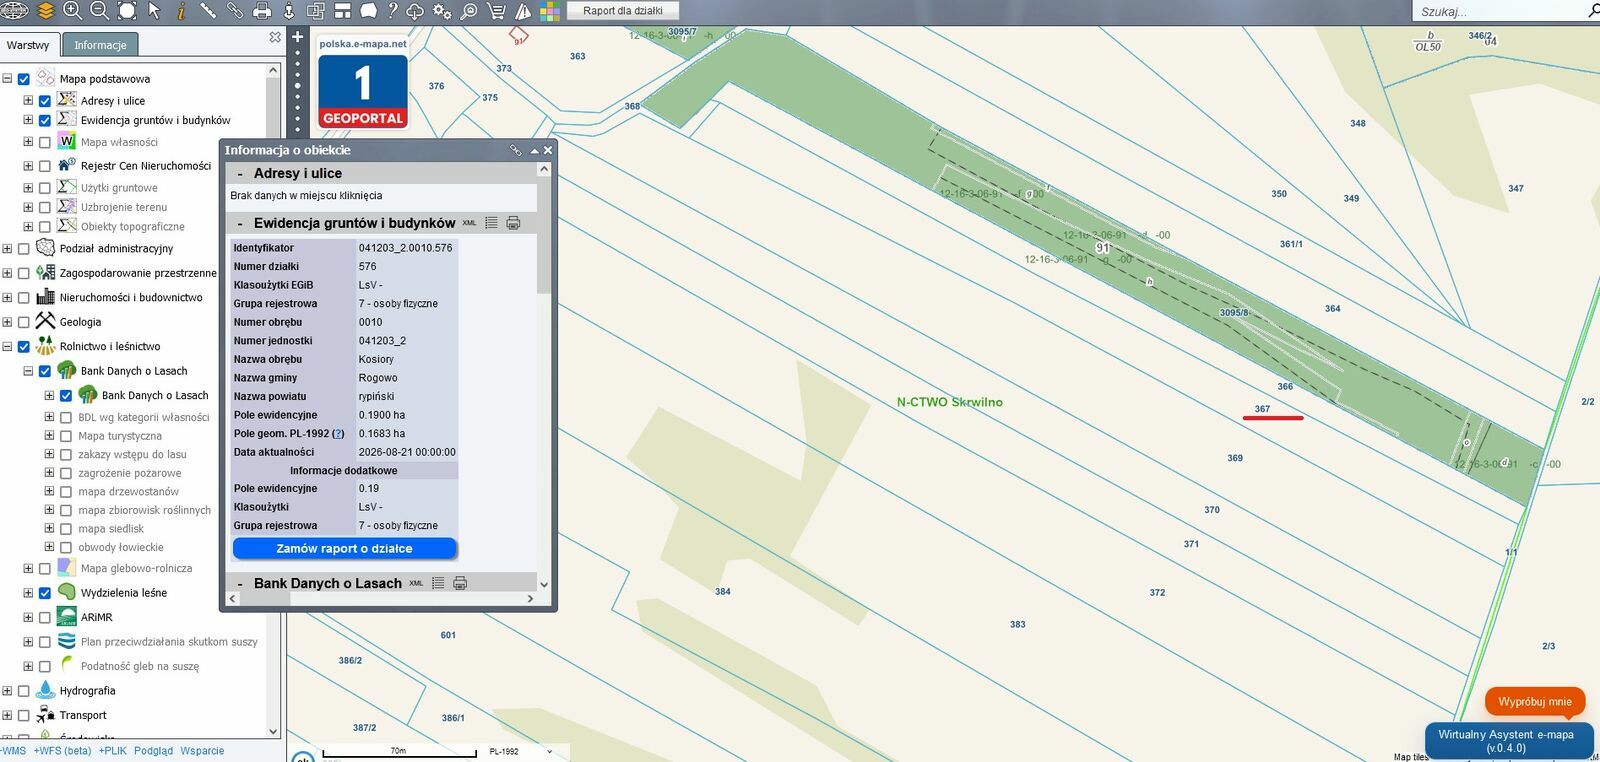This screenshot has width=1600, height=762.
Task: Open the Podgląd link
Action: pos(153,751)
